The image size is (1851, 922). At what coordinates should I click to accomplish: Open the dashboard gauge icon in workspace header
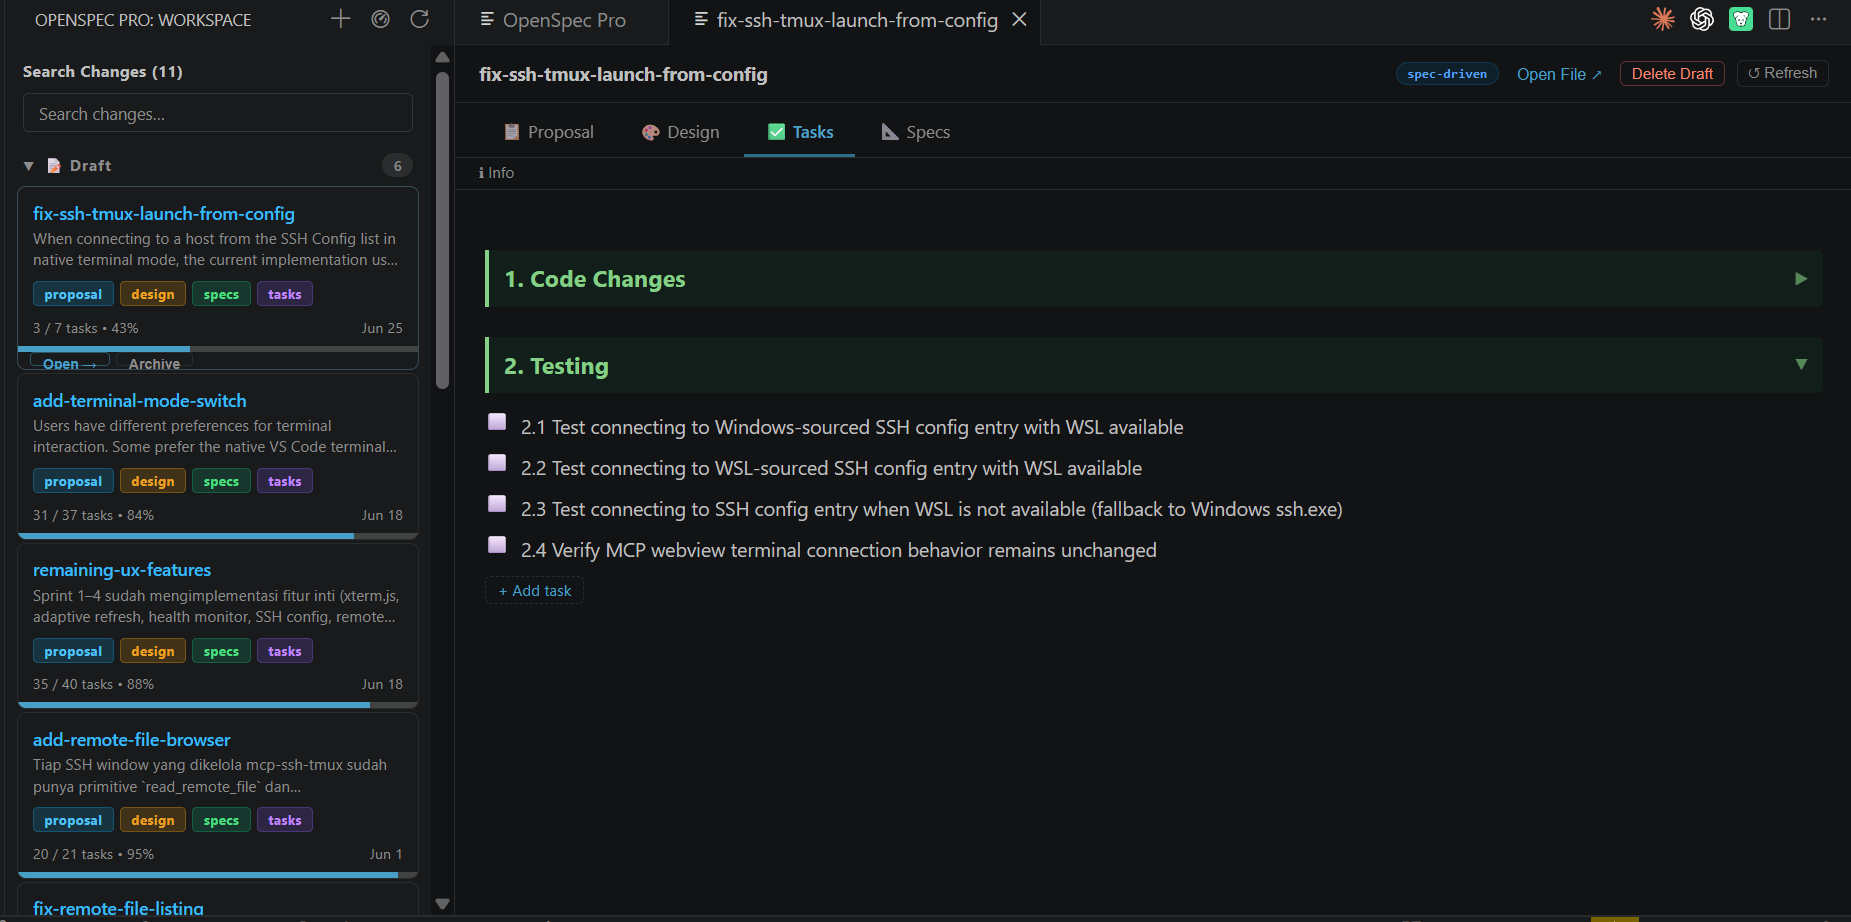click(x=380, y=19)
